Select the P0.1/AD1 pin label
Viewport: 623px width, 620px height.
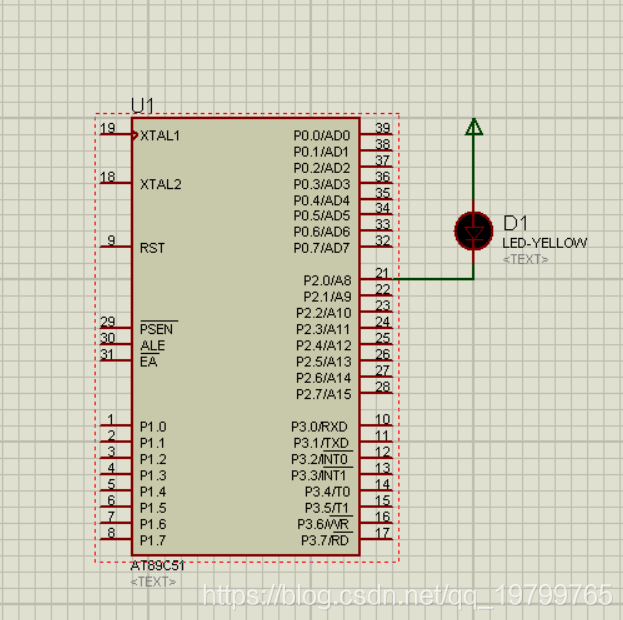point(321,152)
